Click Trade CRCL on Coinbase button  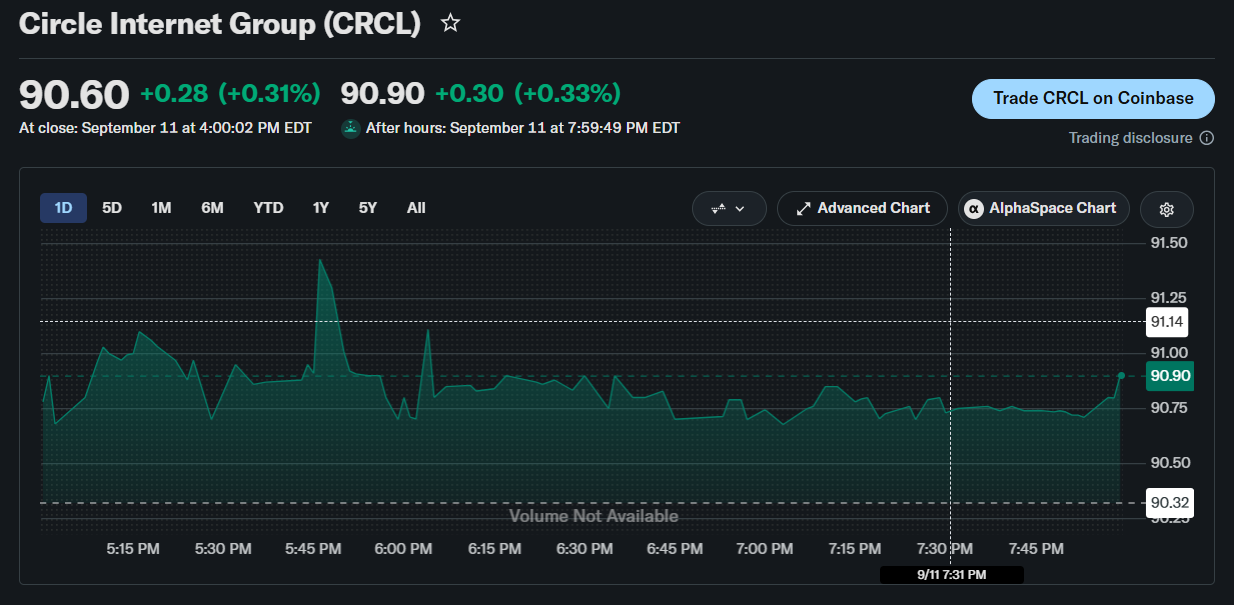pyautogui.click(x=1093, y=99)
